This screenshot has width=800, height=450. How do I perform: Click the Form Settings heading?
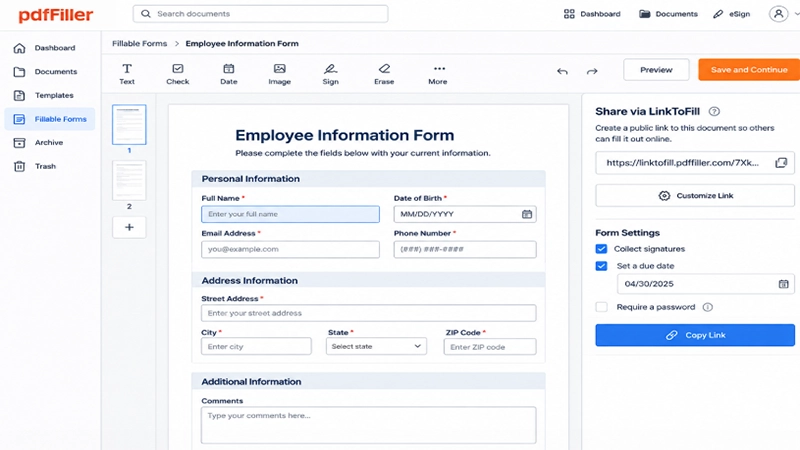[x=628, y=233]
